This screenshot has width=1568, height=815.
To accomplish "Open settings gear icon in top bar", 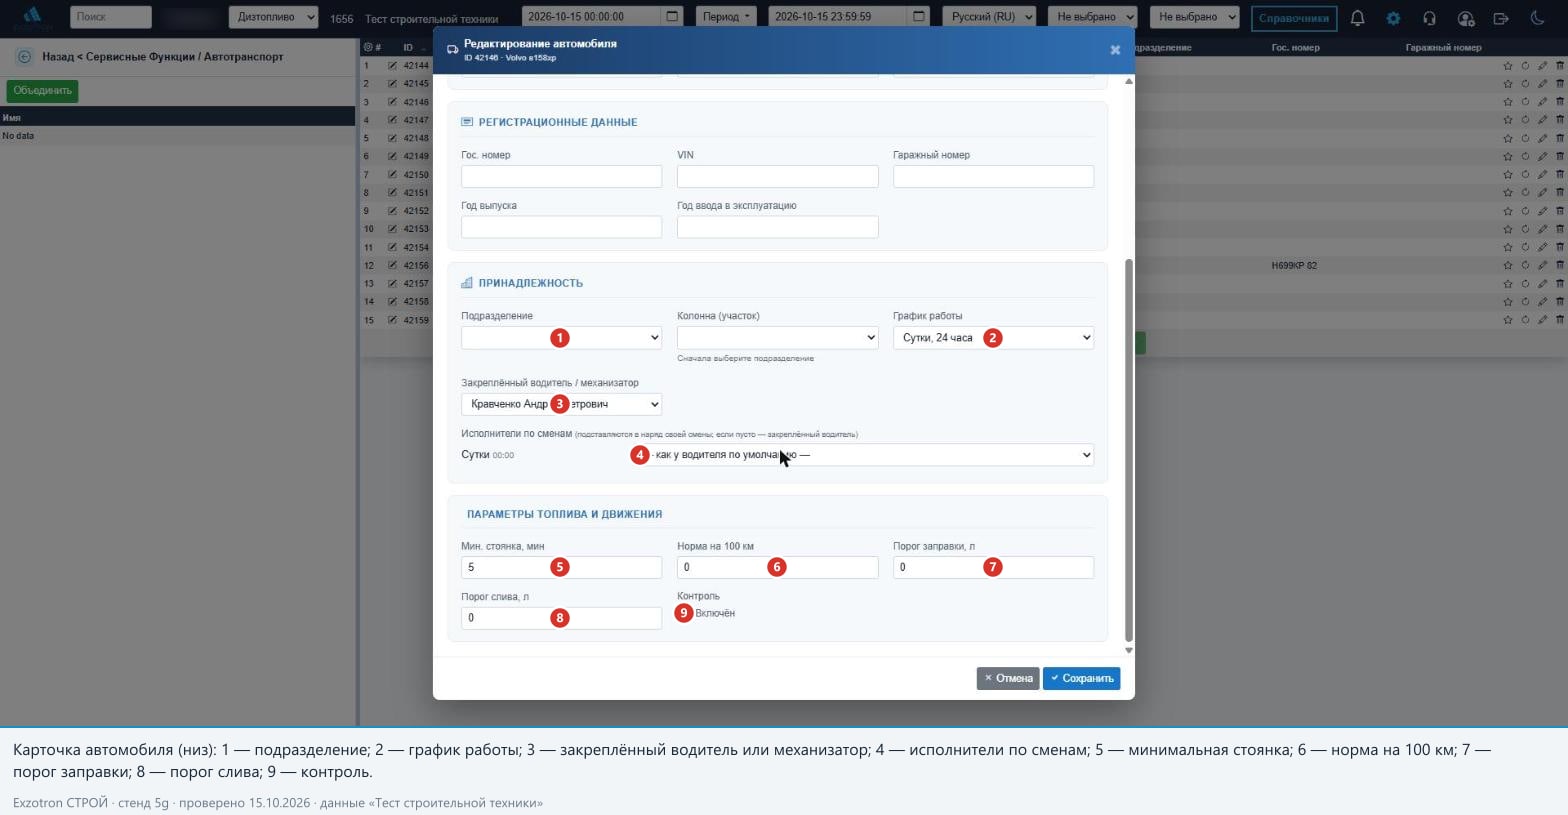I will [1393, 17].
